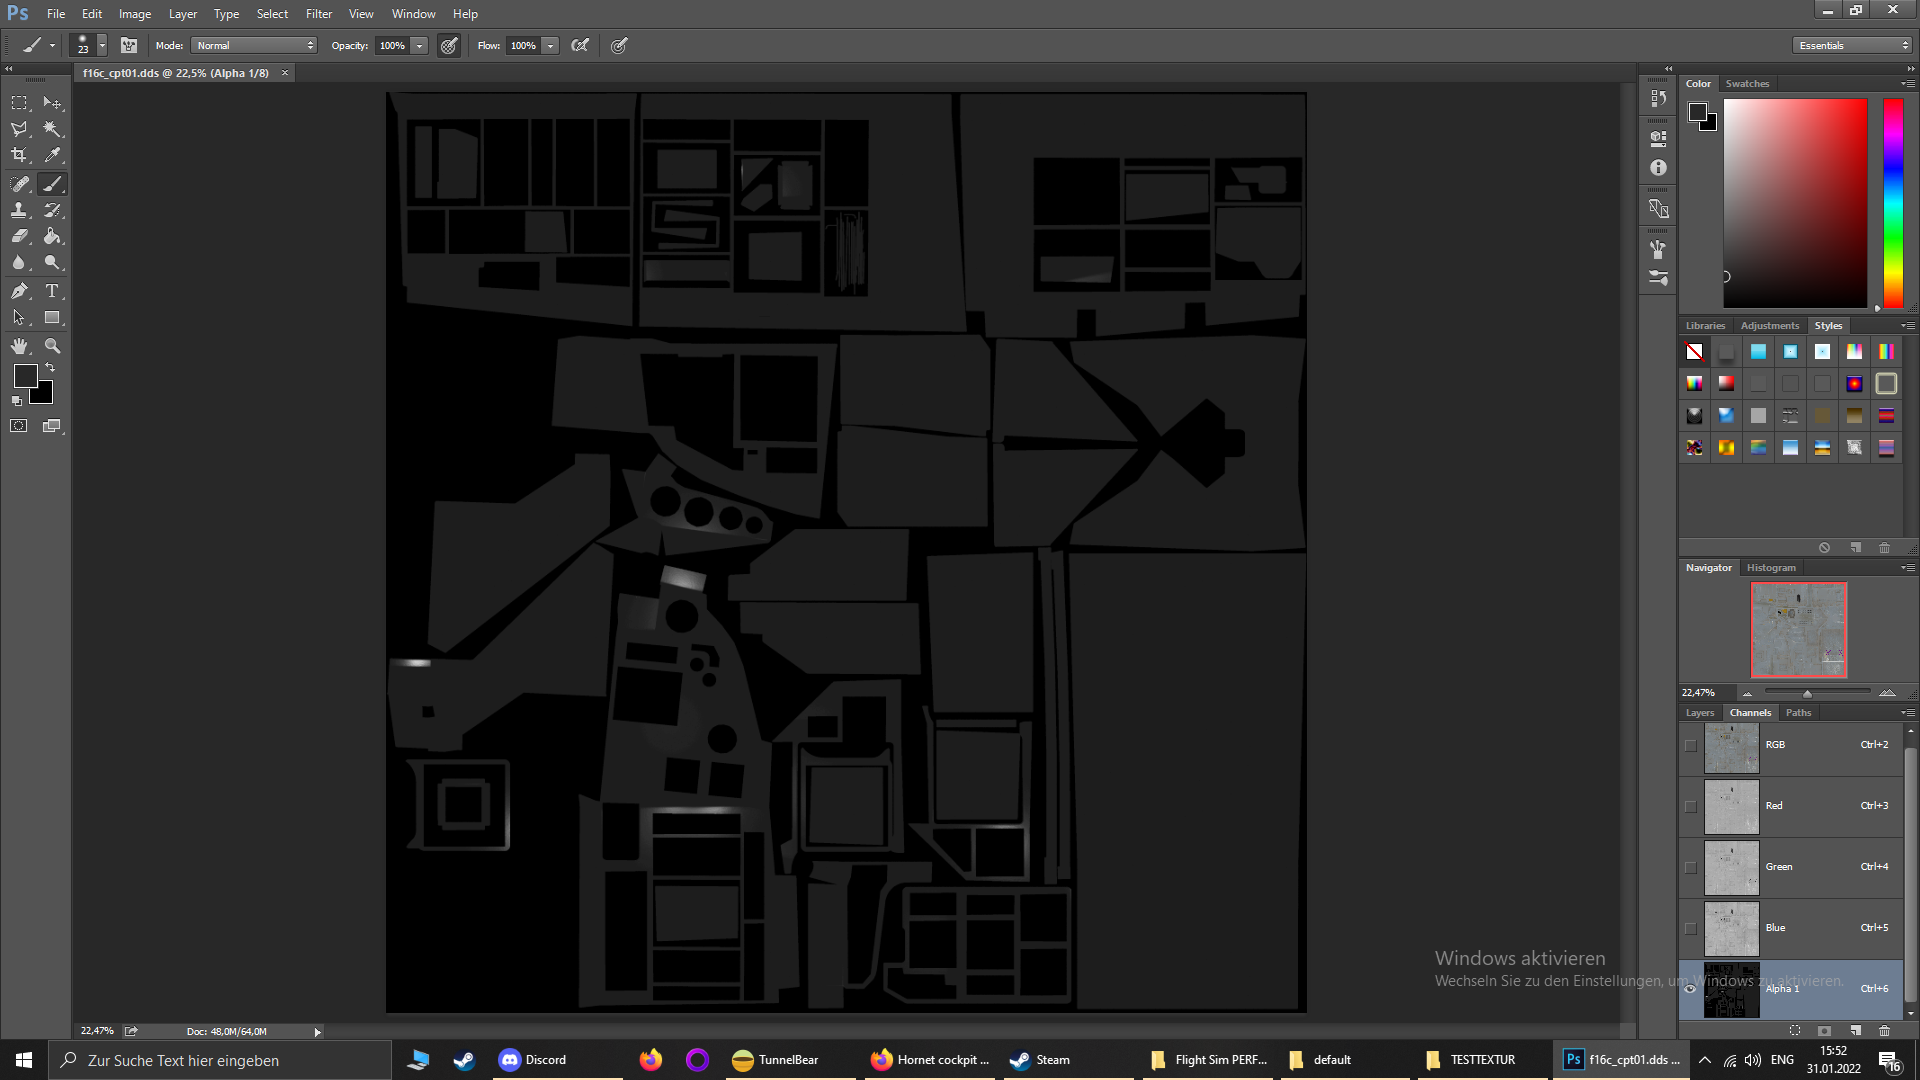1920x1080 pixels.
Task: Switch to the Paths tab
Action: 1799,713
